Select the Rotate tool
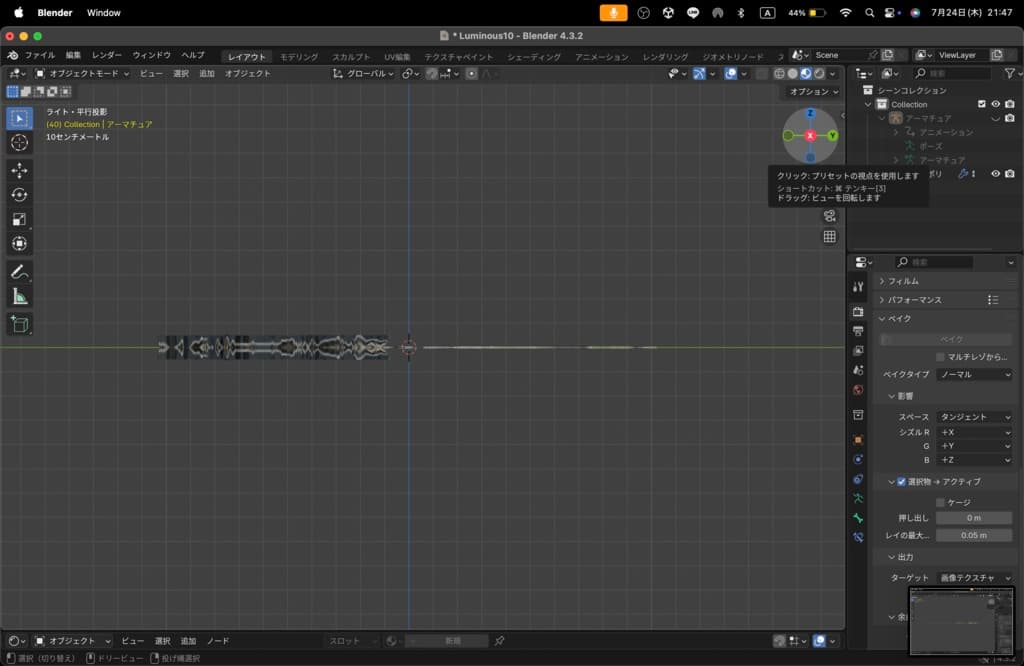 19,195
